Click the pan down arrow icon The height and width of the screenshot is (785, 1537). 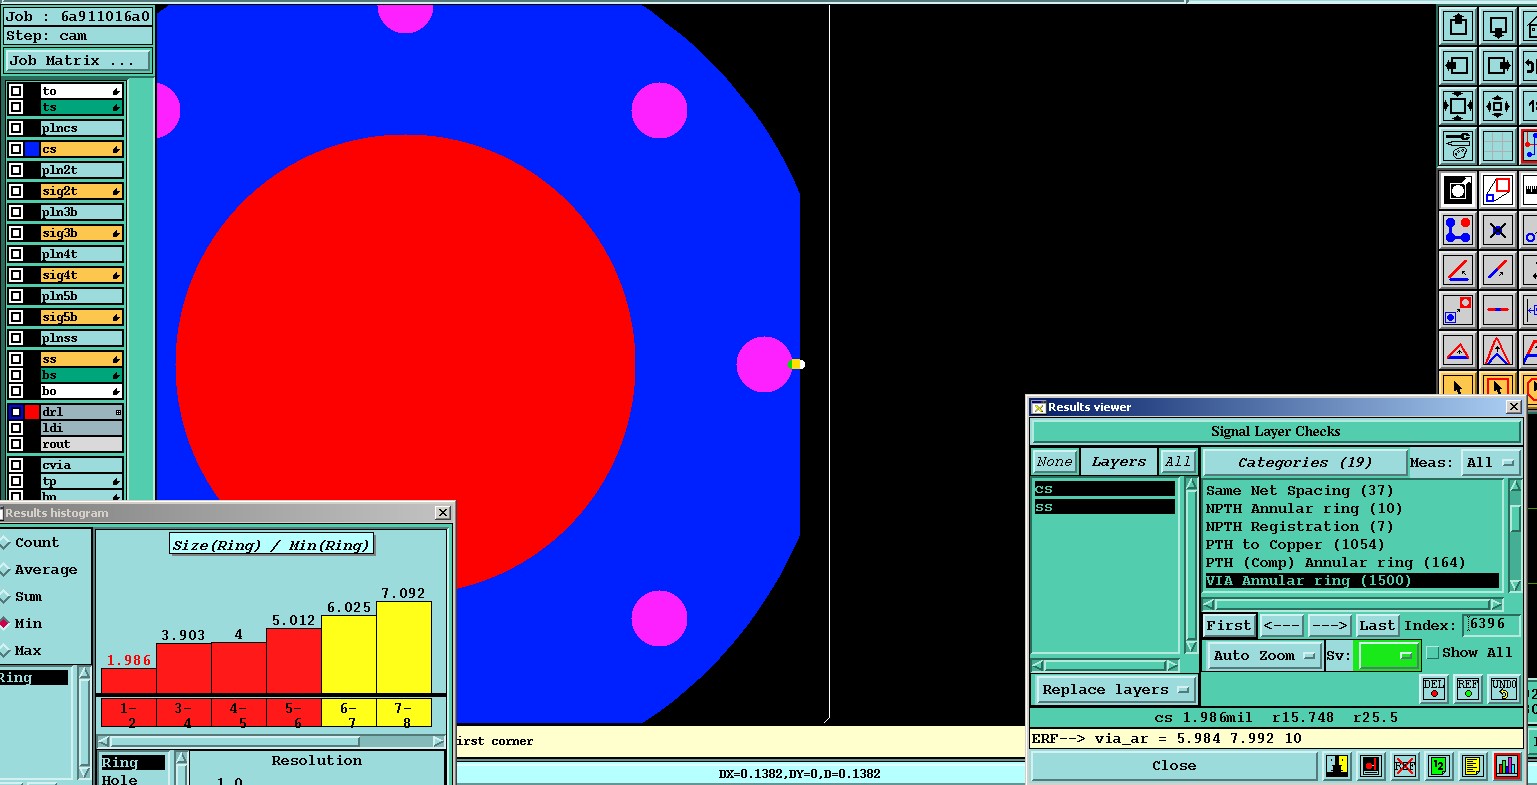pos(1497,26)
